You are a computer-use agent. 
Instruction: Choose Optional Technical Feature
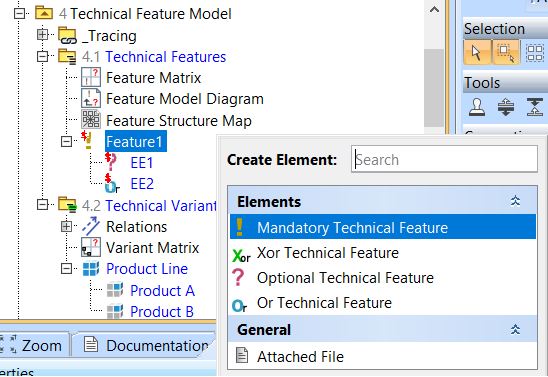click(x=383, y=278)
